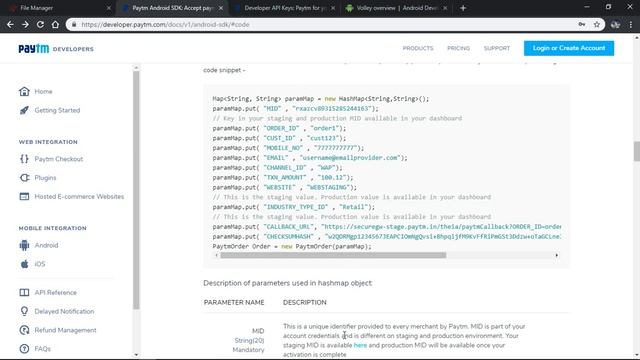Image resolution: width=640 pixels, height=360 pixels.
Task: Click DESCRIPTION column header
Action: tap(304, 302)
